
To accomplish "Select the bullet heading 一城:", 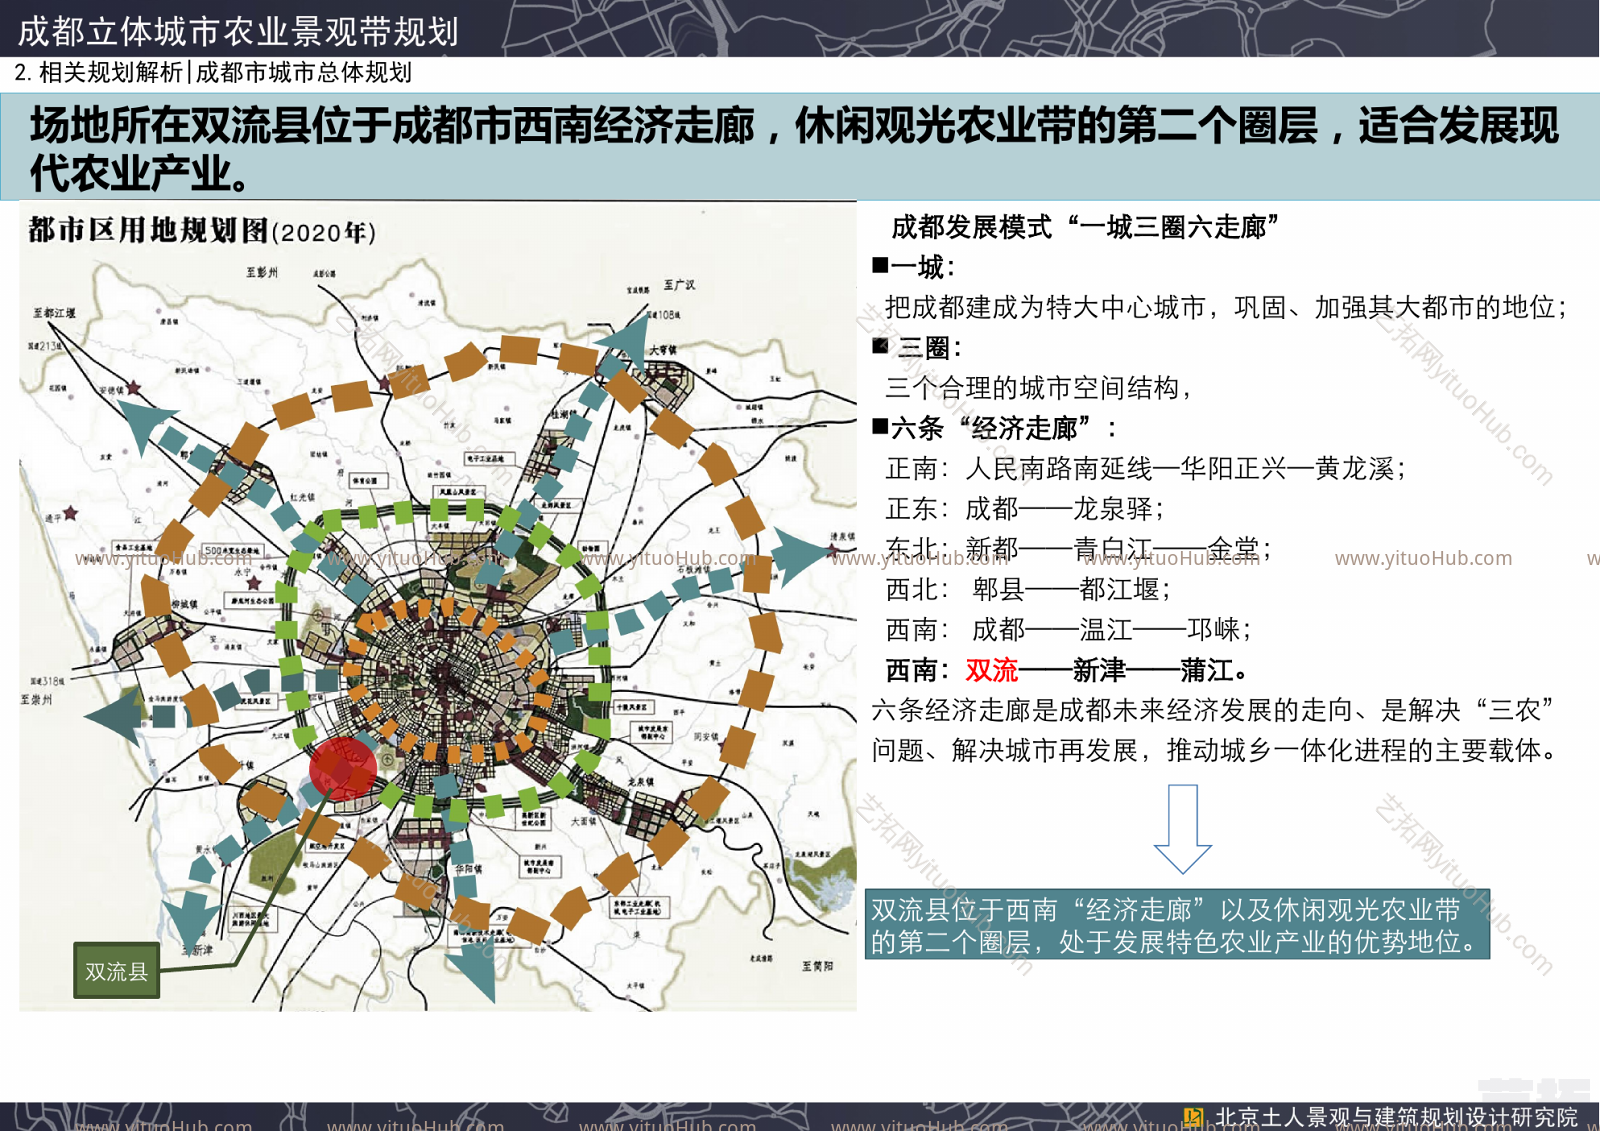I will [x=914, y=267].
